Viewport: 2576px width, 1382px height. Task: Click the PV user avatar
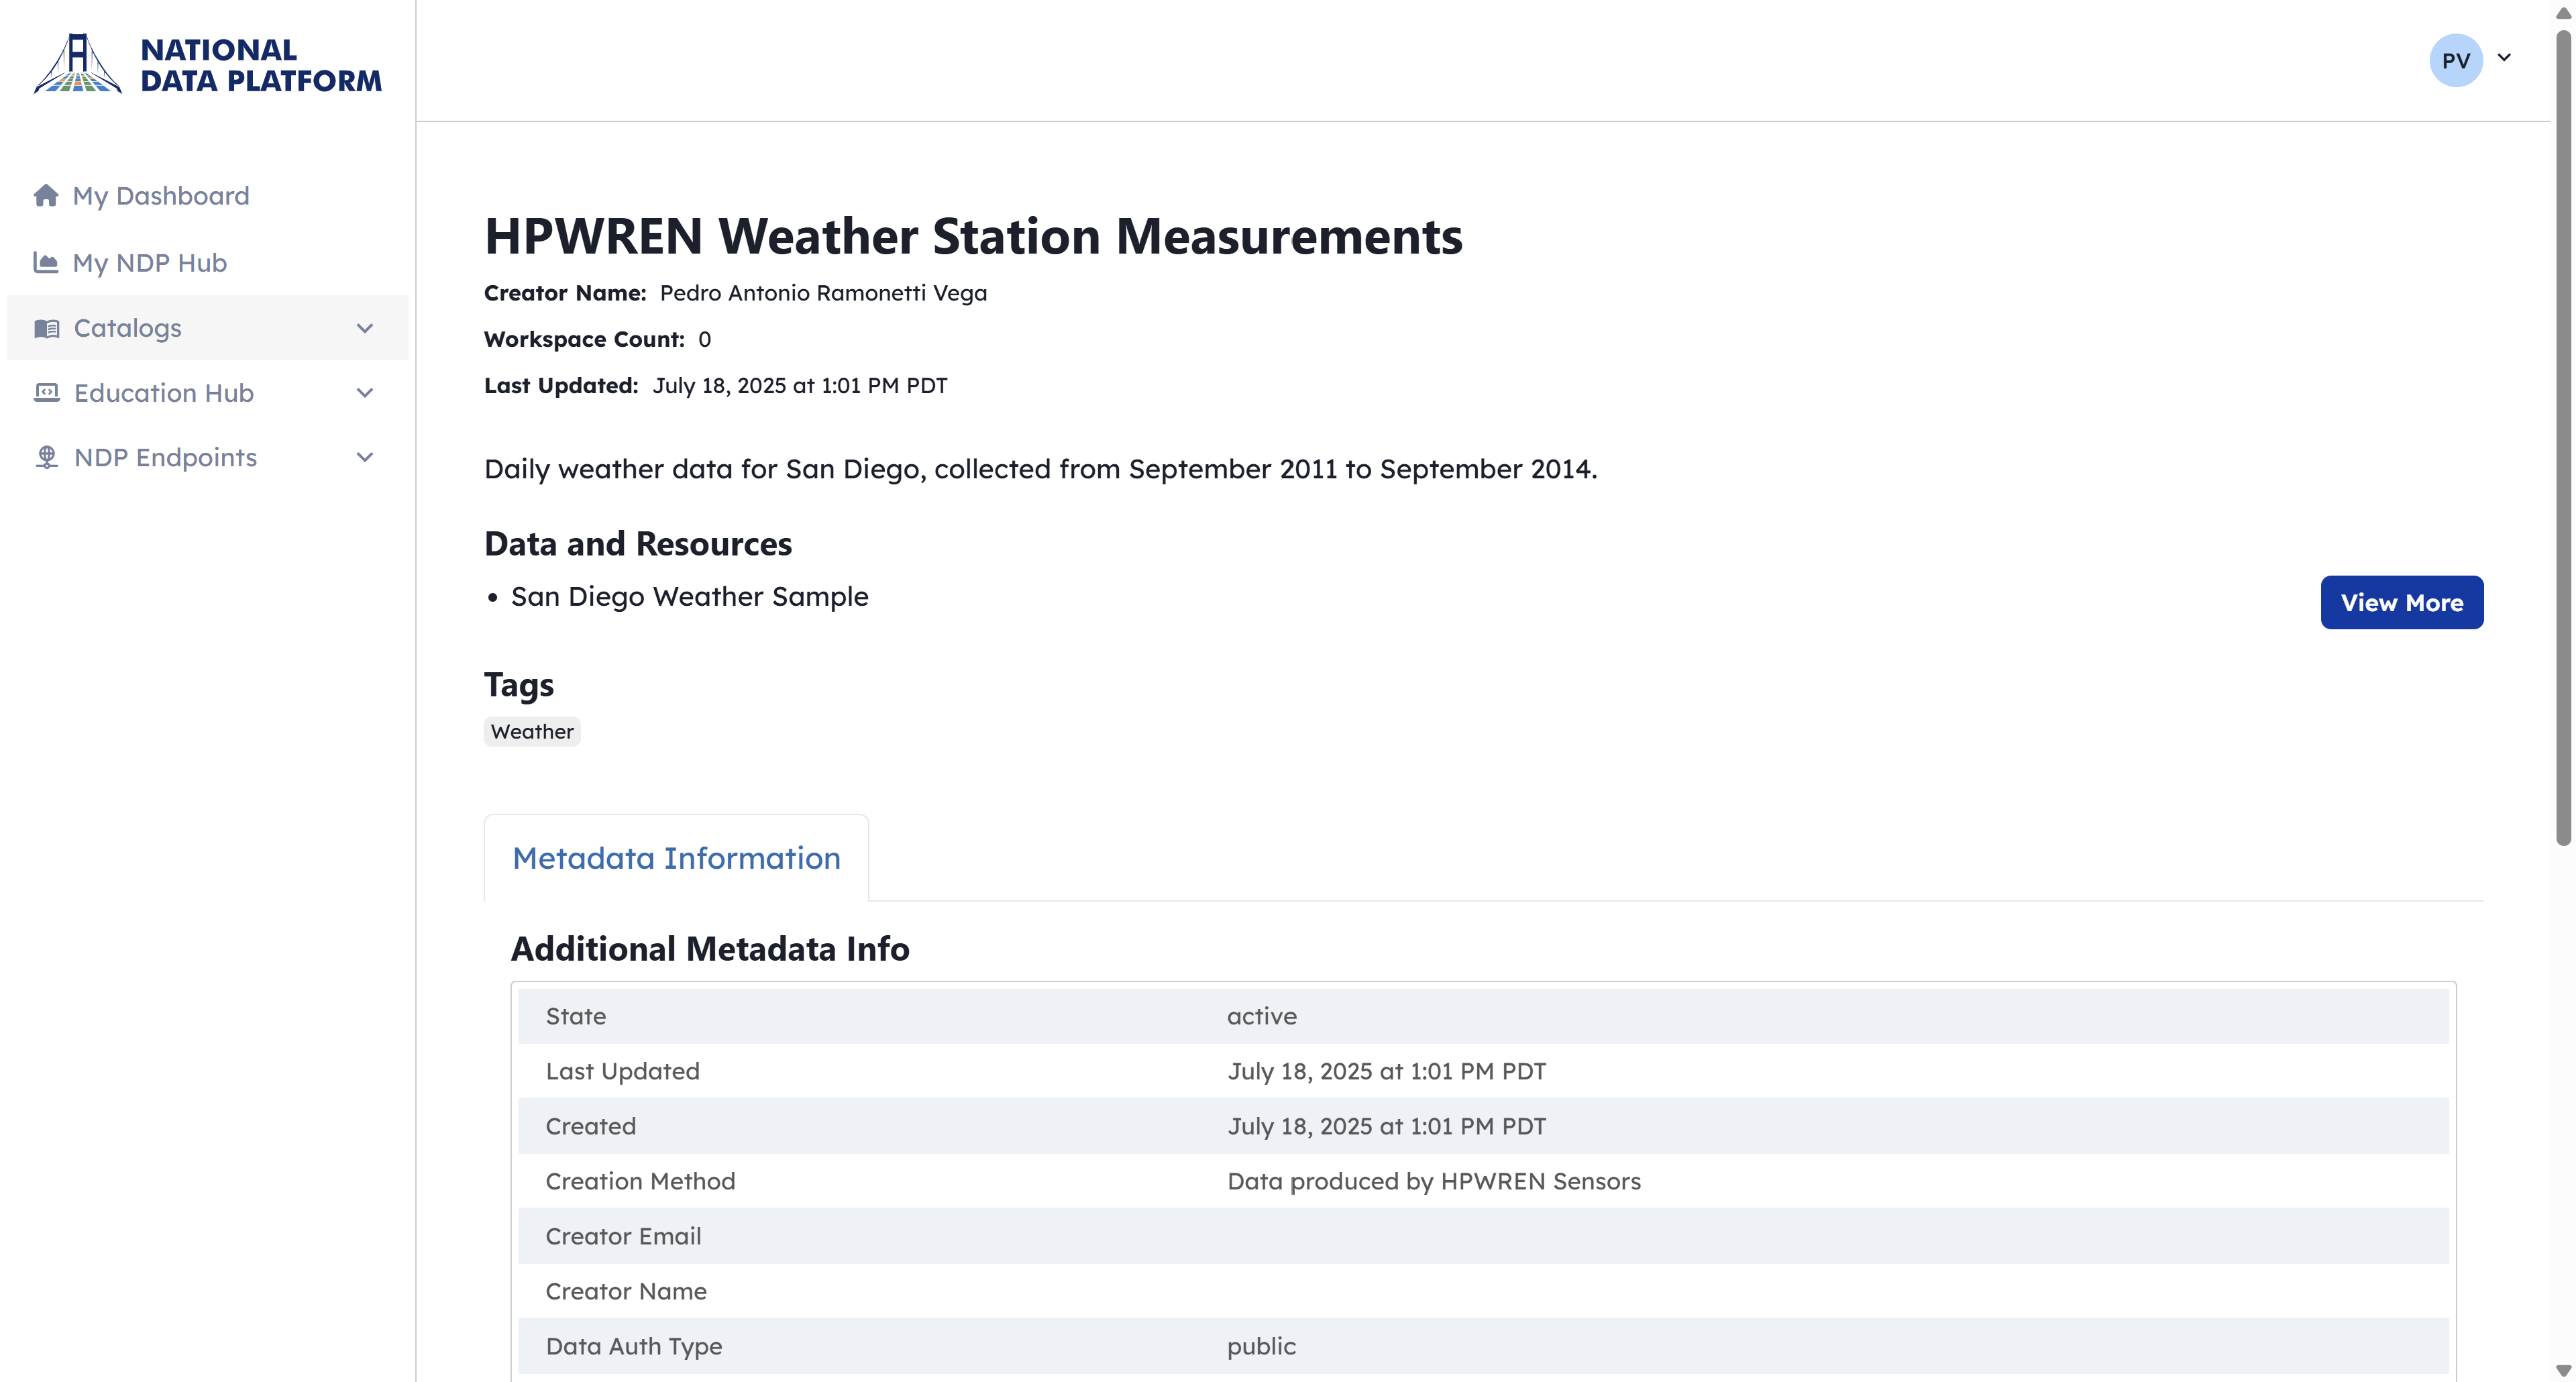click(2455, 60)
